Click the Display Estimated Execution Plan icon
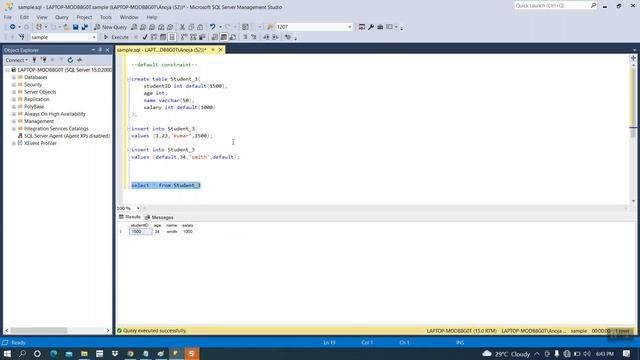This screenshot has height=360, width=640. tap(154, 37)
